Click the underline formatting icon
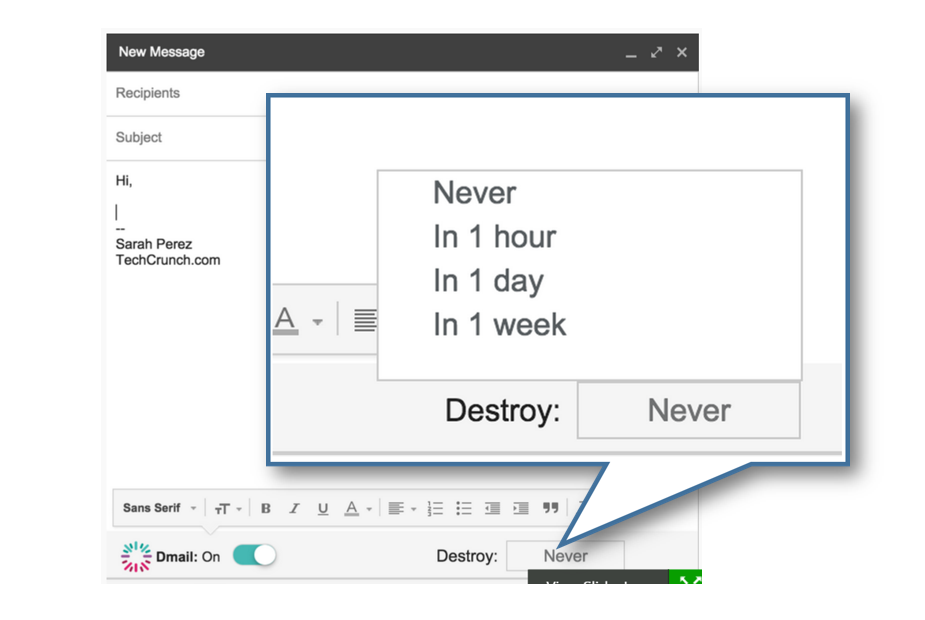This screenshot has width=925, height=620. tap(322, 509)
